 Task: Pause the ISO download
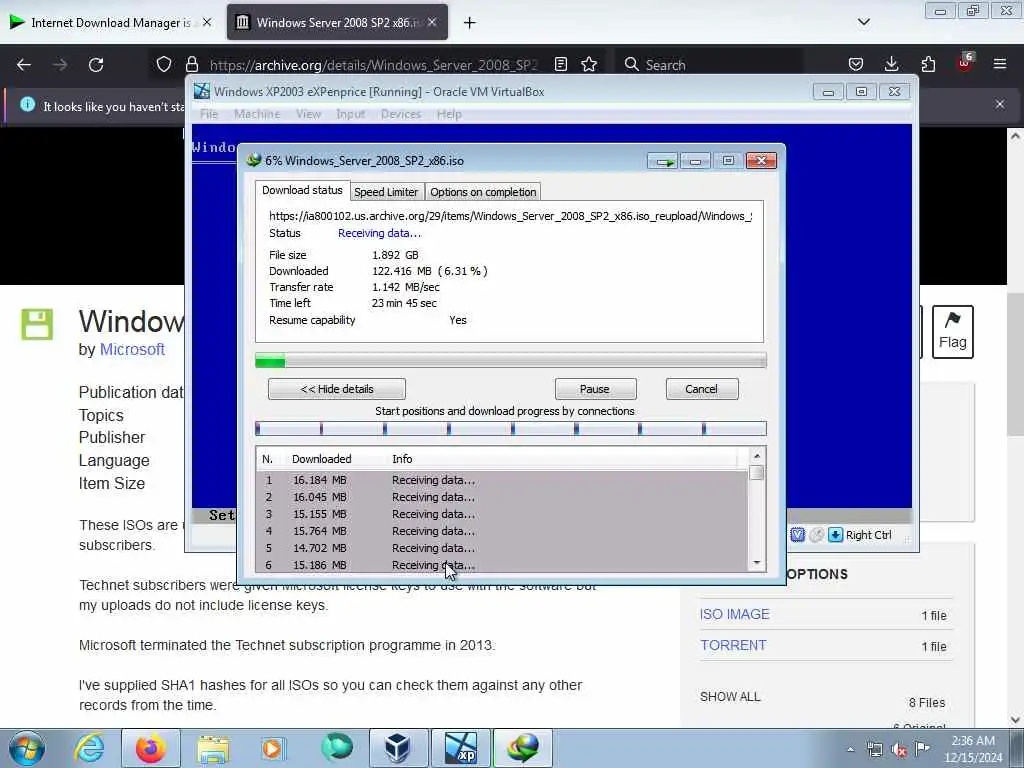595,389
